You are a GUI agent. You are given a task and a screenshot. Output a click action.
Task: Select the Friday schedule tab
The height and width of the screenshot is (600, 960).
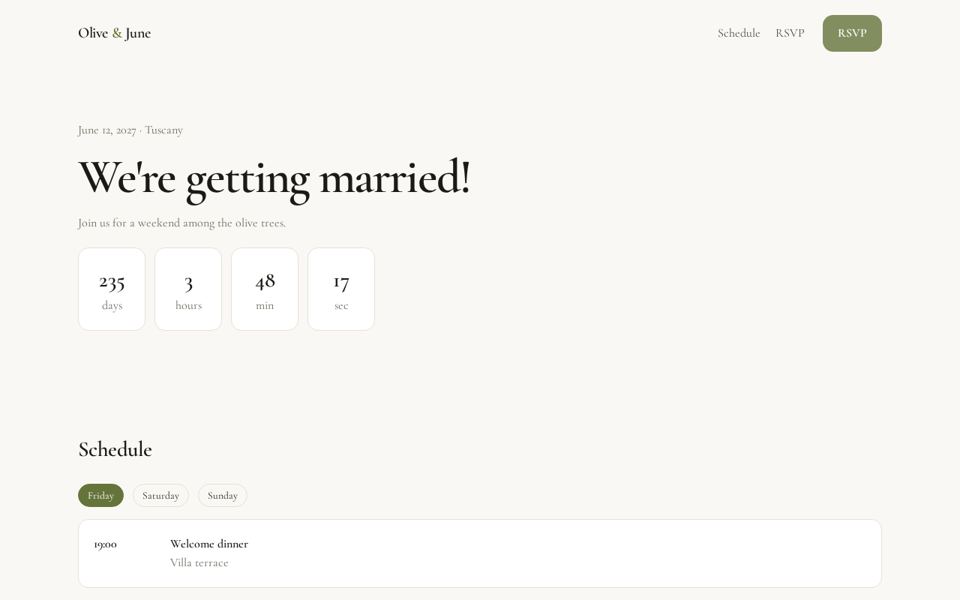(x=101, y=495)
